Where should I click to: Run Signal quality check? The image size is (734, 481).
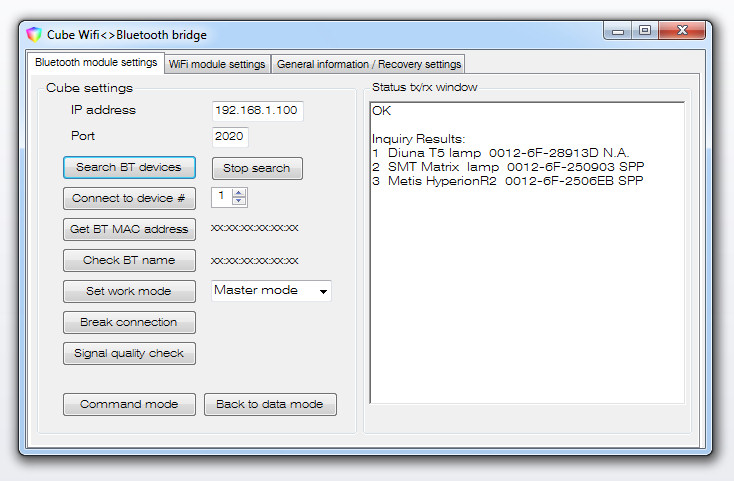(129, 353)
